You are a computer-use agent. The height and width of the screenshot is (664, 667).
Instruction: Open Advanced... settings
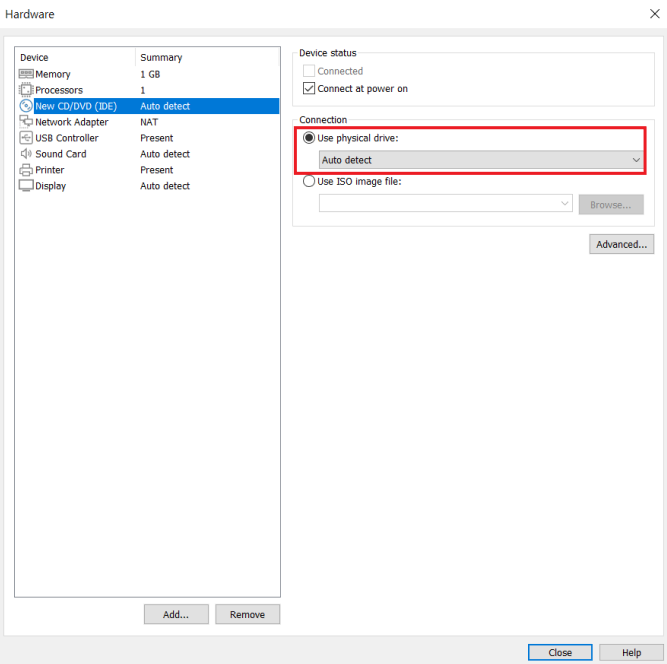tap(621, 244)
